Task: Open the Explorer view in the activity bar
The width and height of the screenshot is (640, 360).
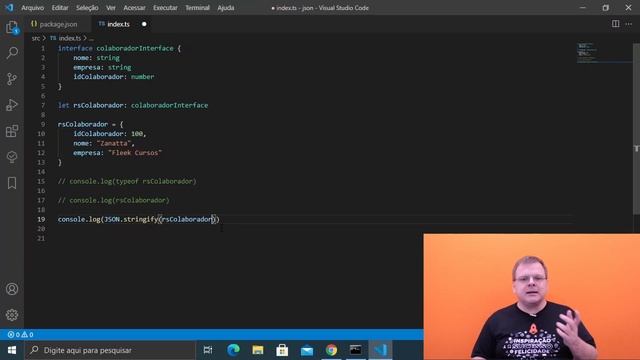Action: (12, 27)
